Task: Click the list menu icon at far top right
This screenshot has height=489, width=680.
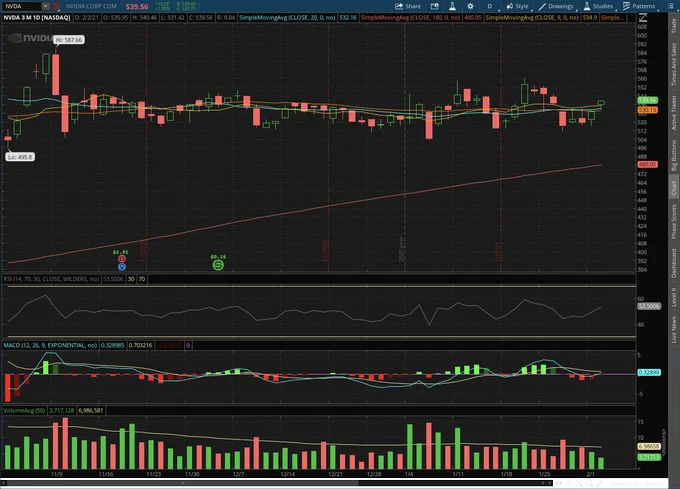Action: coord(671,6)
